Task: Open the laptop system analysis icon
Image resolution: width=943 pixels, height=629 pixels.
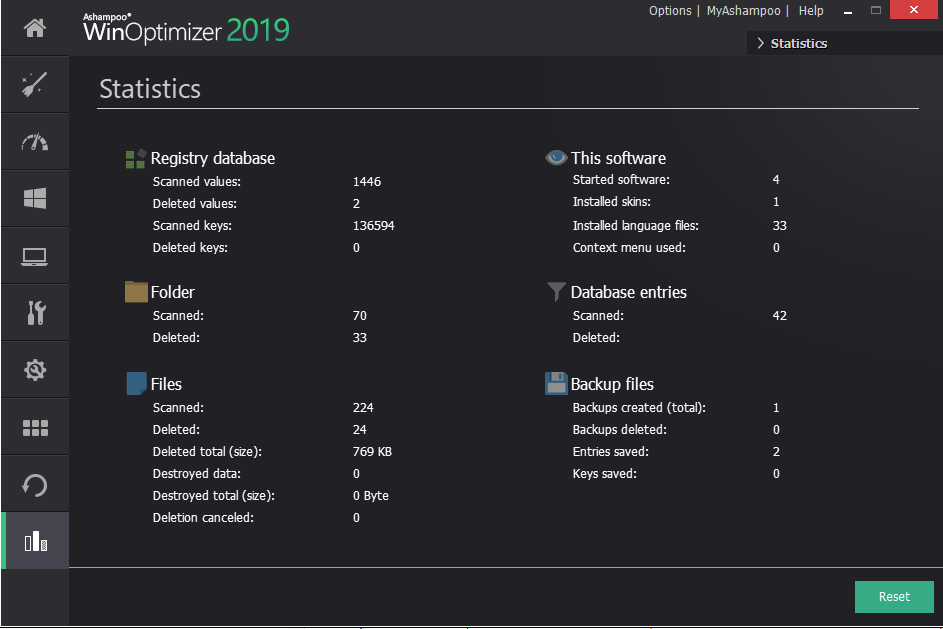Action: 35,257
